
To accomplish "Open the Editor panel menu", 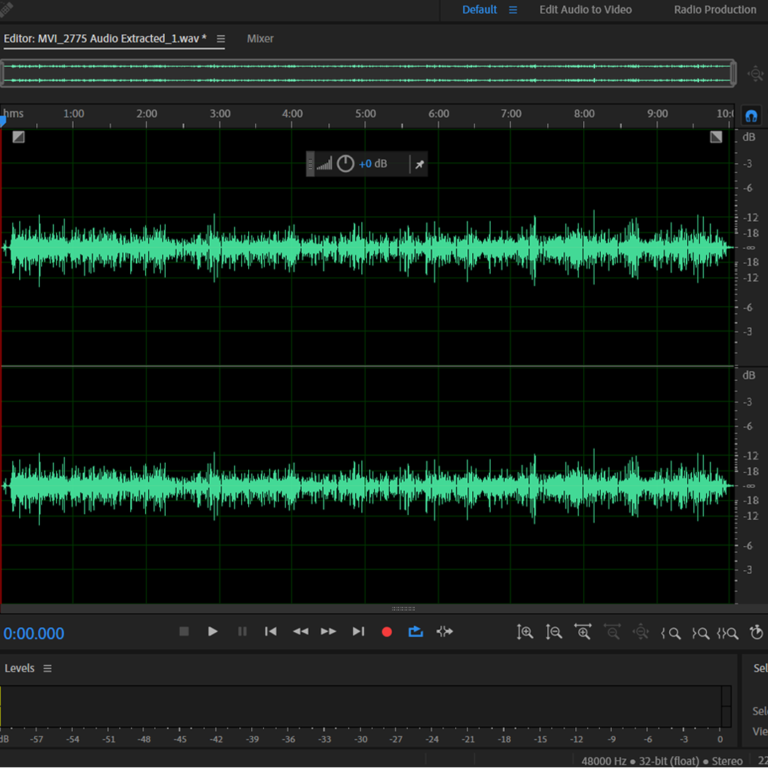I will click(x=221, y=39).
